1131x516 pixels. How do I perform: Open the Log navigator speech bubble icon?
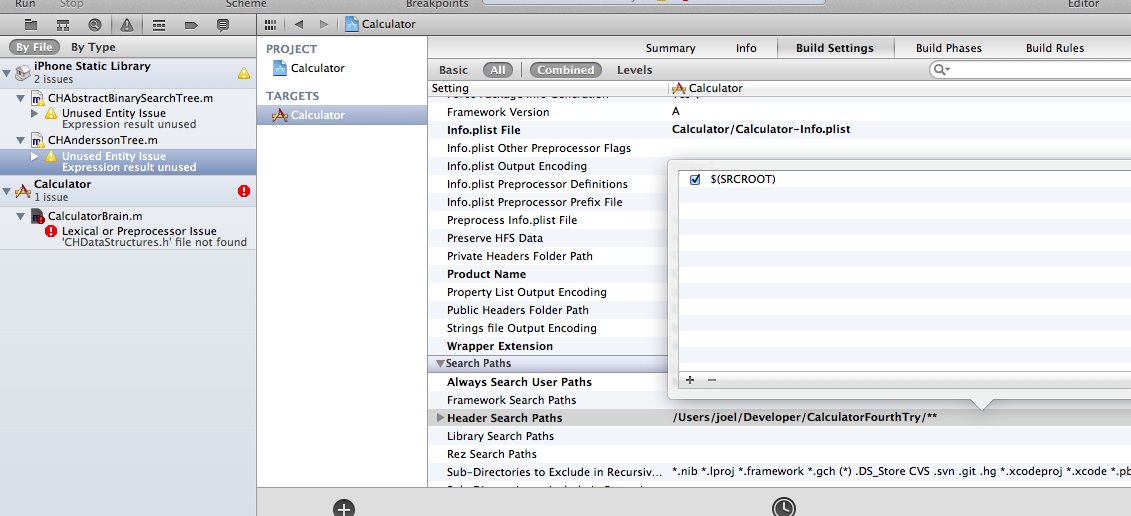(223, 25)
